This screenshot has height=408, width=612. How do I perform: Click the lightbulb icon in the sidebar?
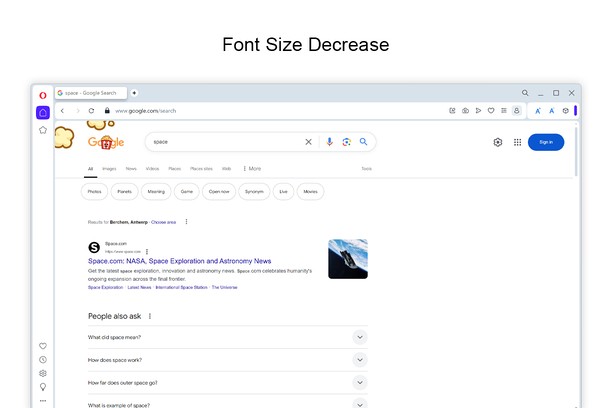pyautogui.click(x=43, y=387)
